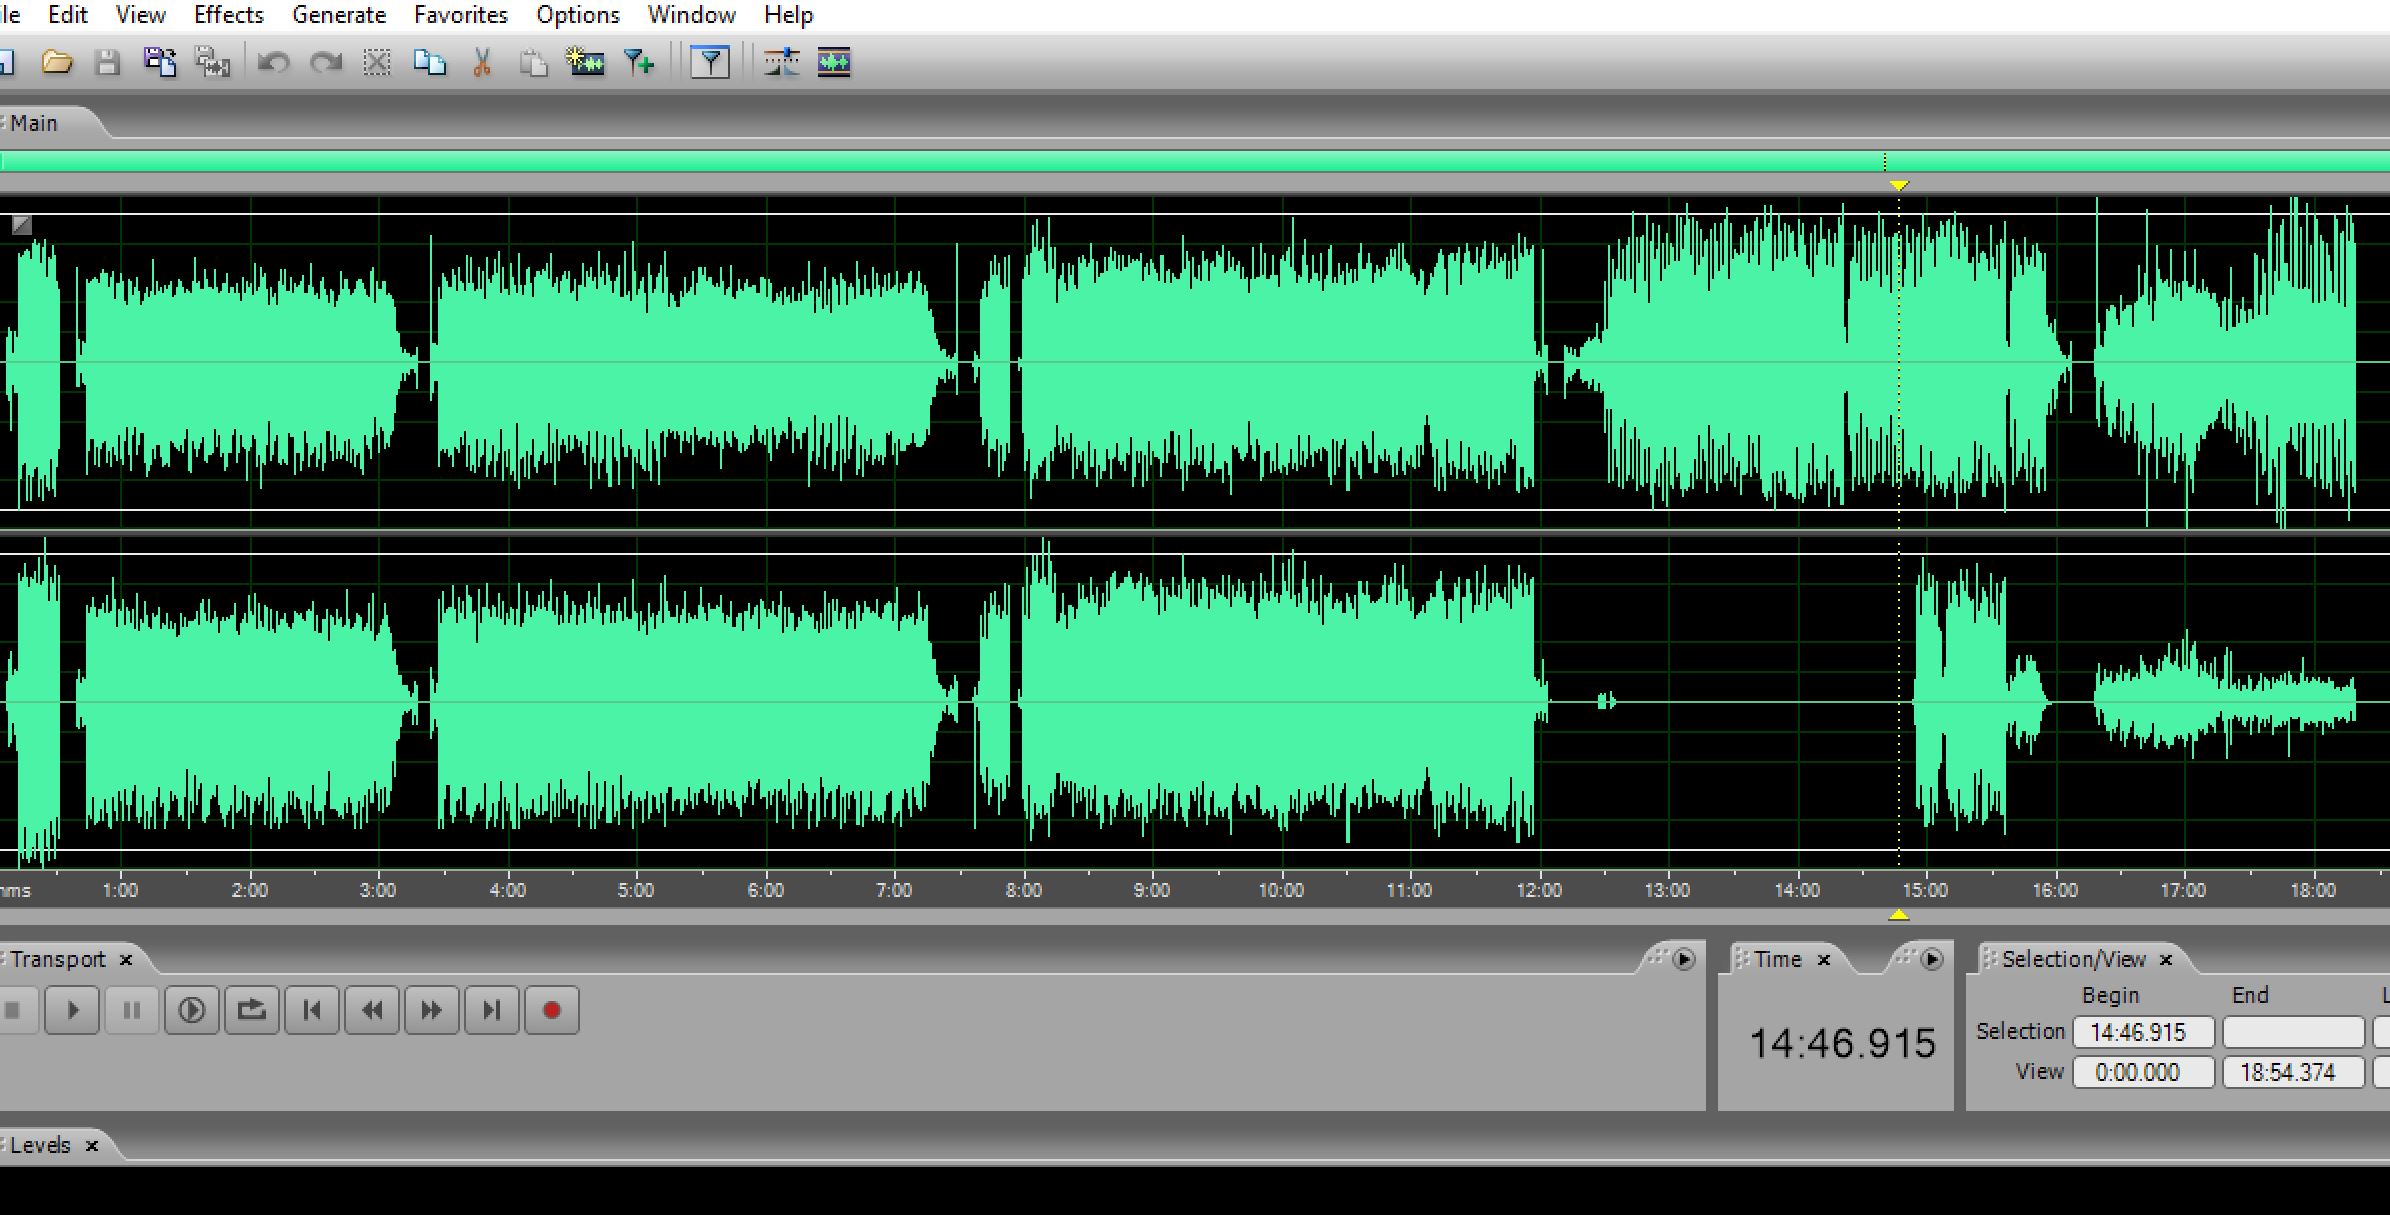Open the Transport panel options arrow
Viewport: 2390px width, 1215px height.
click(x=1684, y=960)
